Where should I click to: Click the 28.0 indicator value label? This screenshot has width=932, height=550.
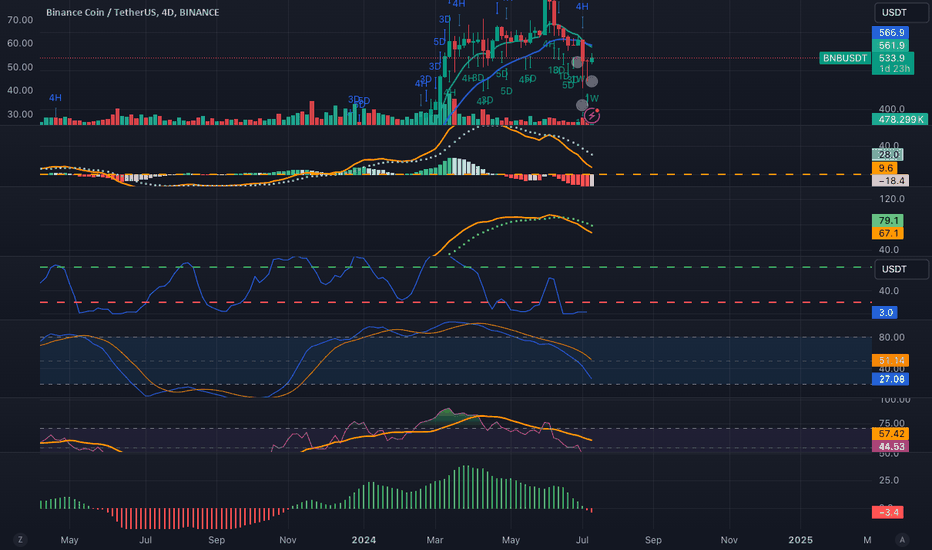(x=888, y=155)
